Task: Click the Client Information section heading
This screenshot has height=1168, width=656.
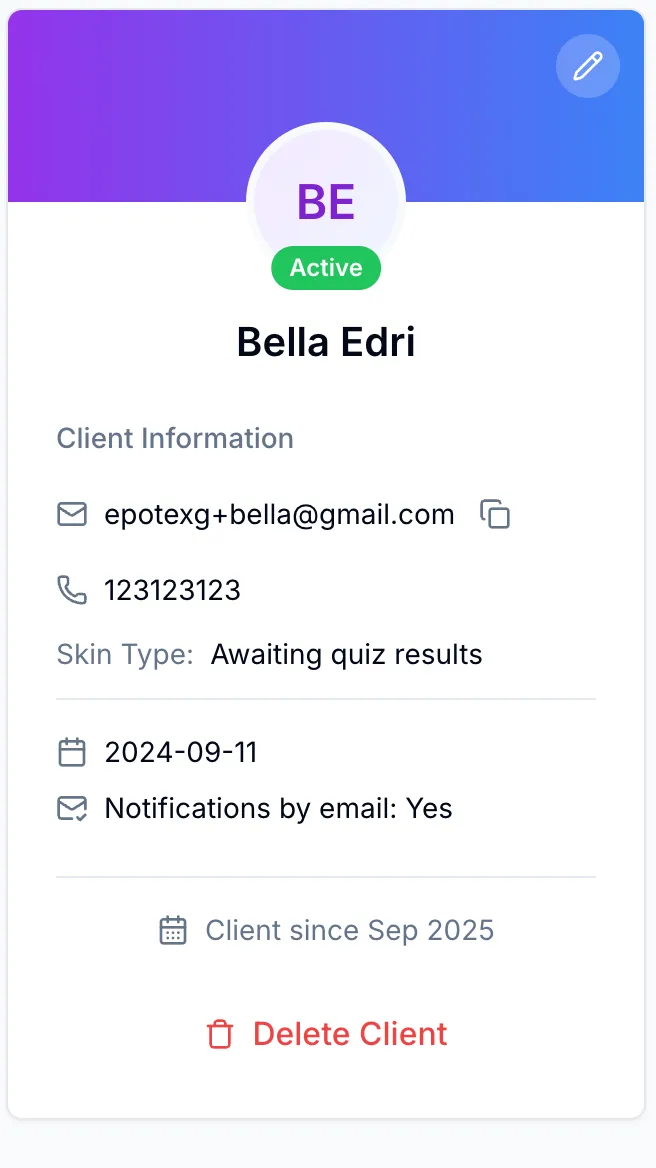Action: pos(175,438)
